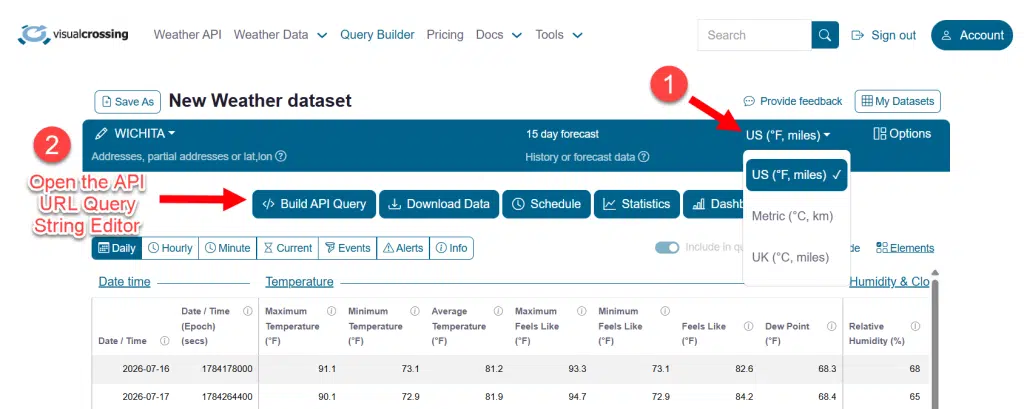
Task: Click Provide feedback link
Action: pos(793,101)
